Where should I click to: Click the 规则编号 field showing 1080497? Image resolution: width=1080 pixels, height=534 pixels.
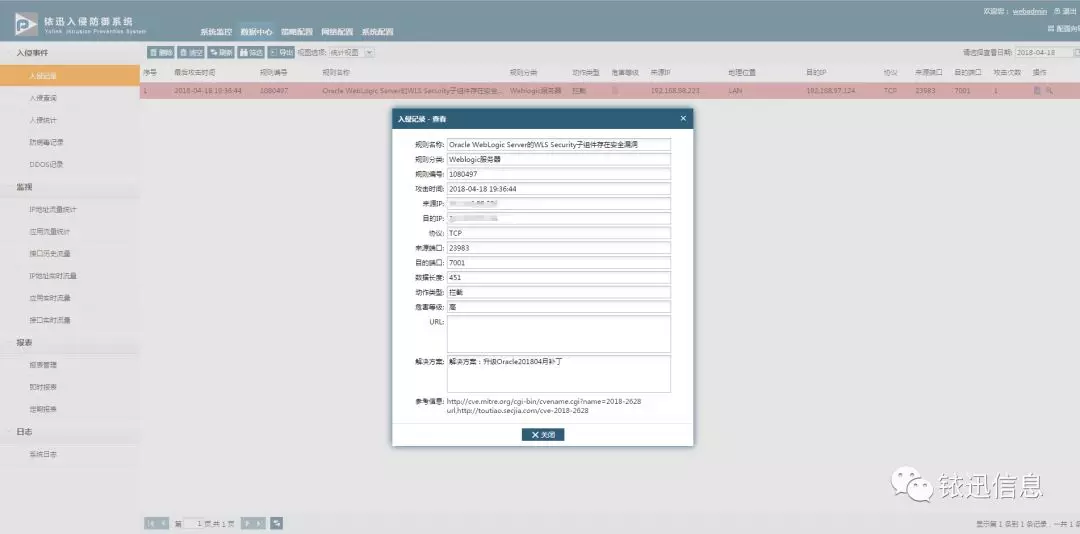click(x=559, y=174)
